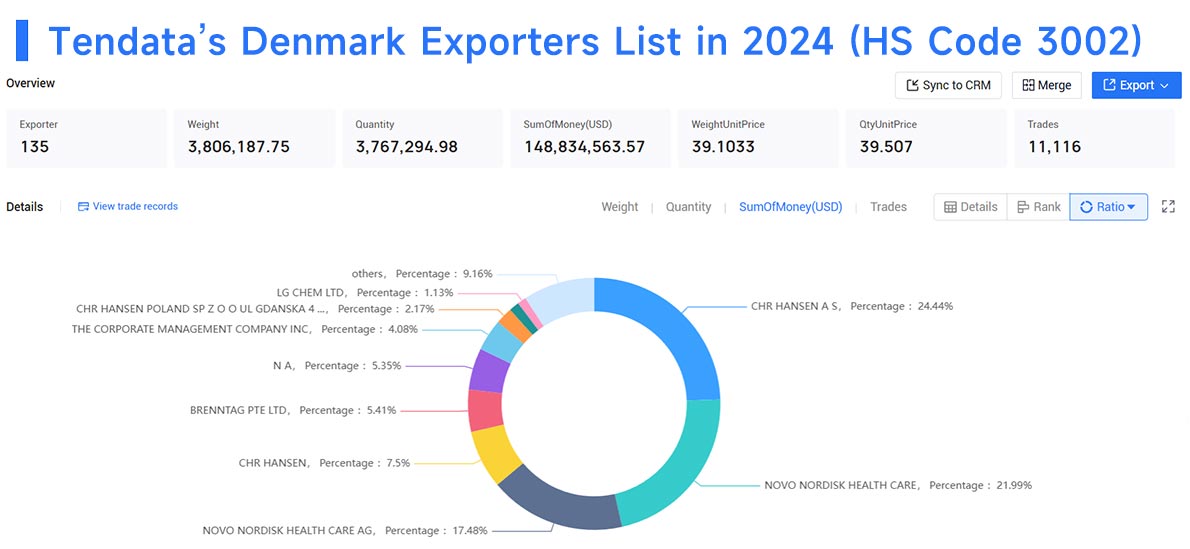The height and width of the screenshot is (549, 1190).
Task: Open the Ratio view dropdown
Action: [1108, 207]
